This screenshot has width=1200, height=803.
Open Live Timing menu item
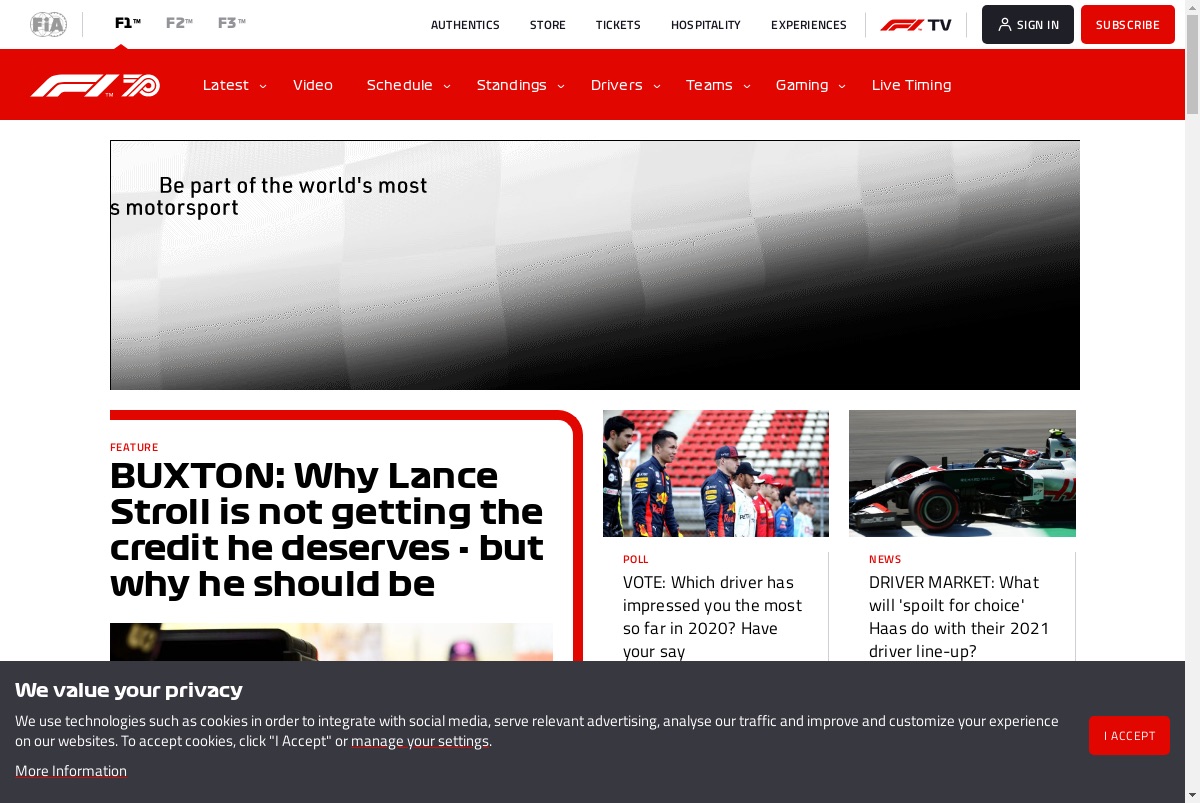point(912,85)
